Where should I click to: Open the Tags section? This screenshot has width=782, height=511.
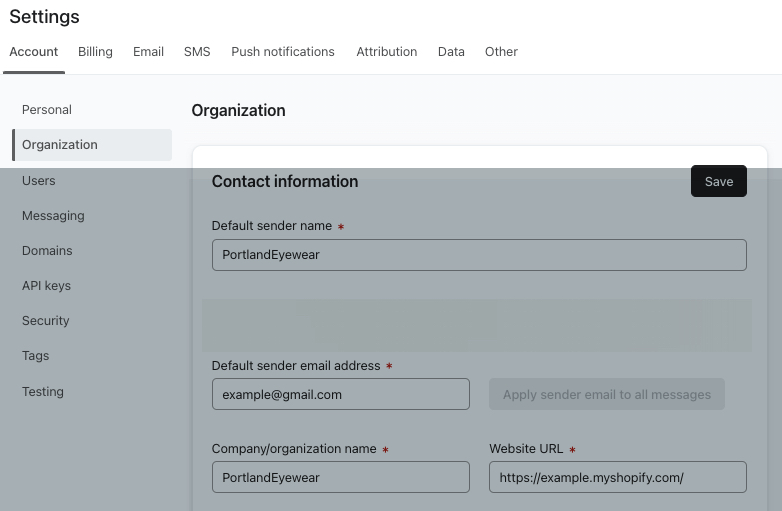(35, 356)
